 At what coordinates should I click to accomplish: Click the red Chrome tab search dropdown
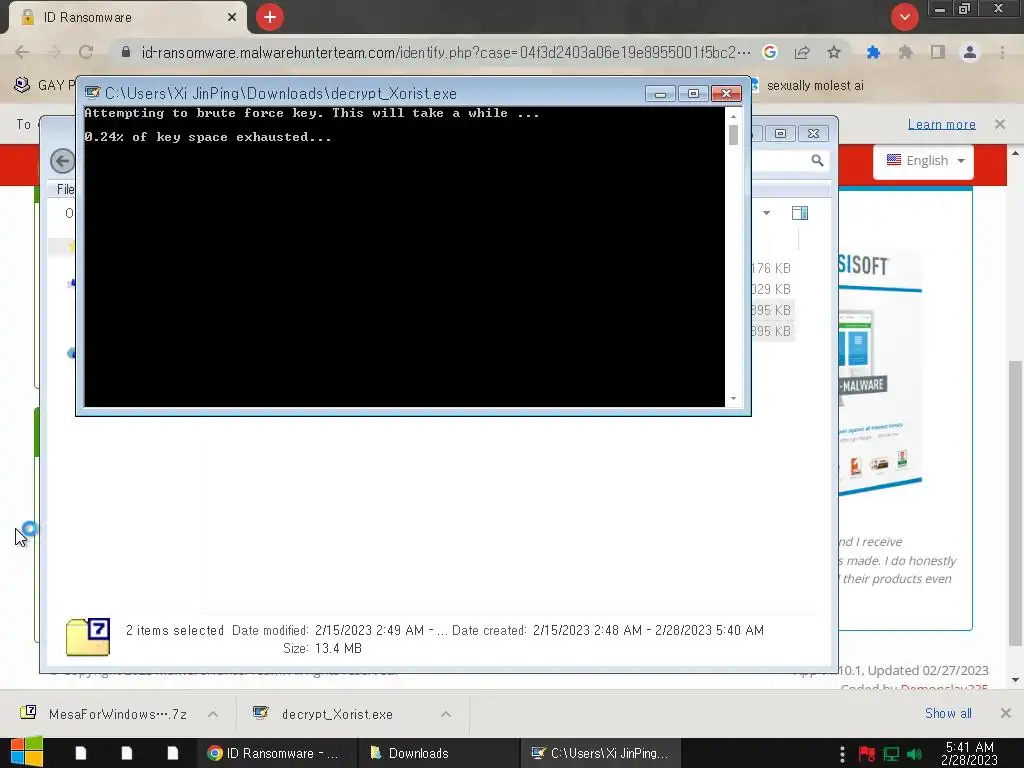click(904, 17)
